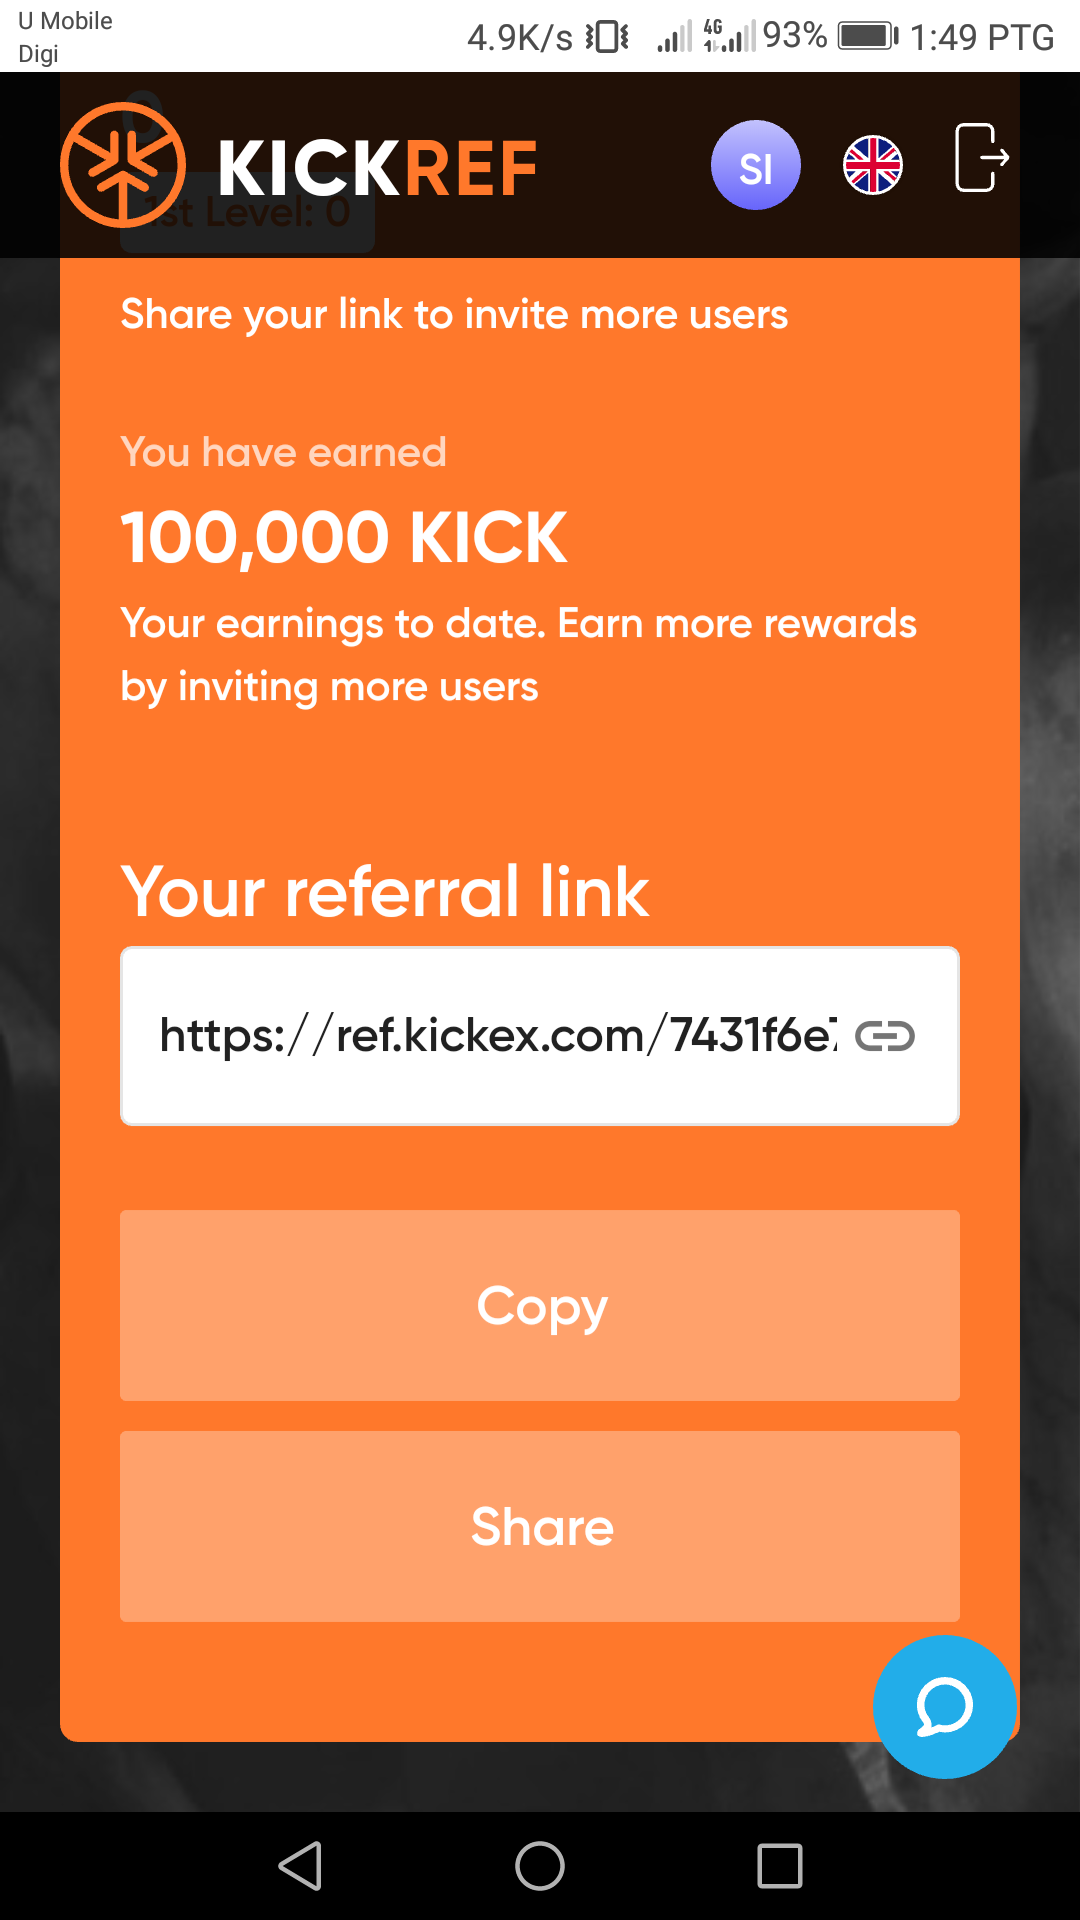Tap the vibrate mode icon in status bar
The image size is (1080, 1920).
point(607,37)
